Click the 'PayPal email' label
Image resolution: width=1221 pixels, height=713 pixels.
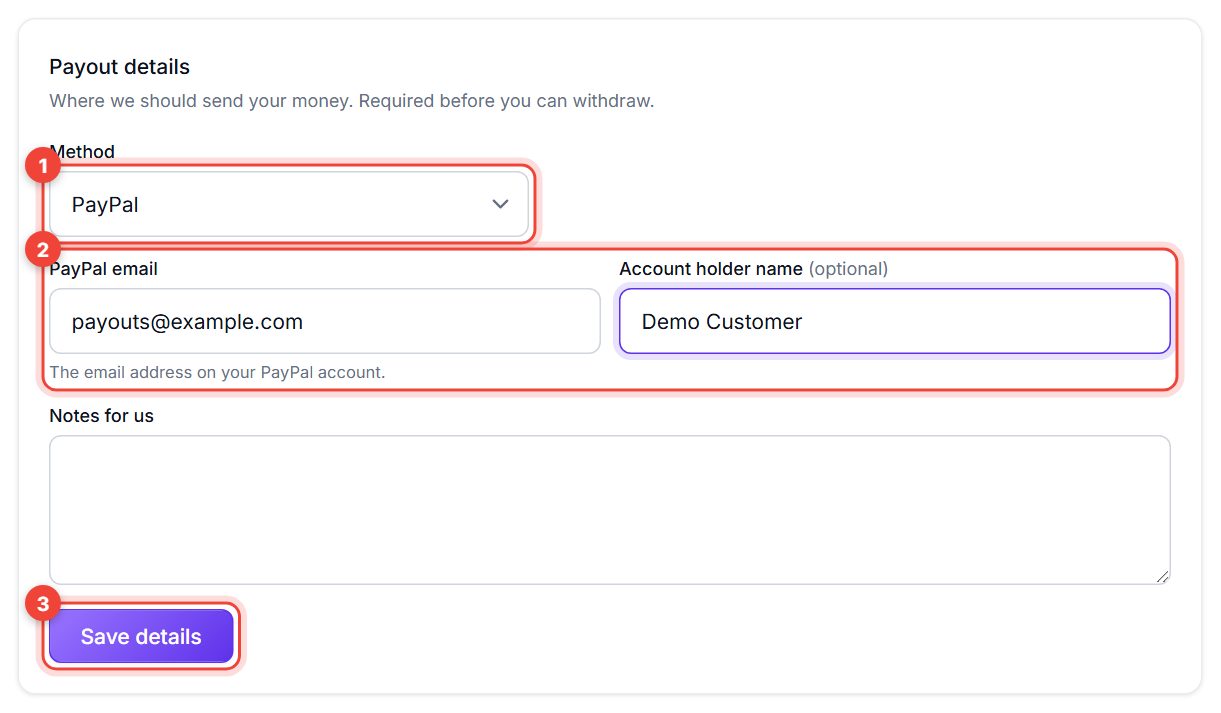[x=103, y=268]
